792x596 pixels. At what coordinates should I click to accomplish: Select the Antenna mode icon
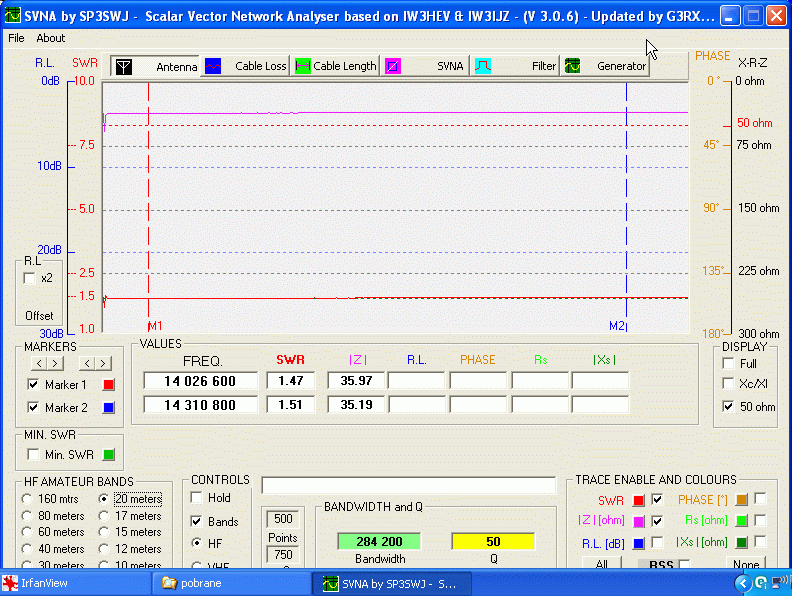(124, 67)
